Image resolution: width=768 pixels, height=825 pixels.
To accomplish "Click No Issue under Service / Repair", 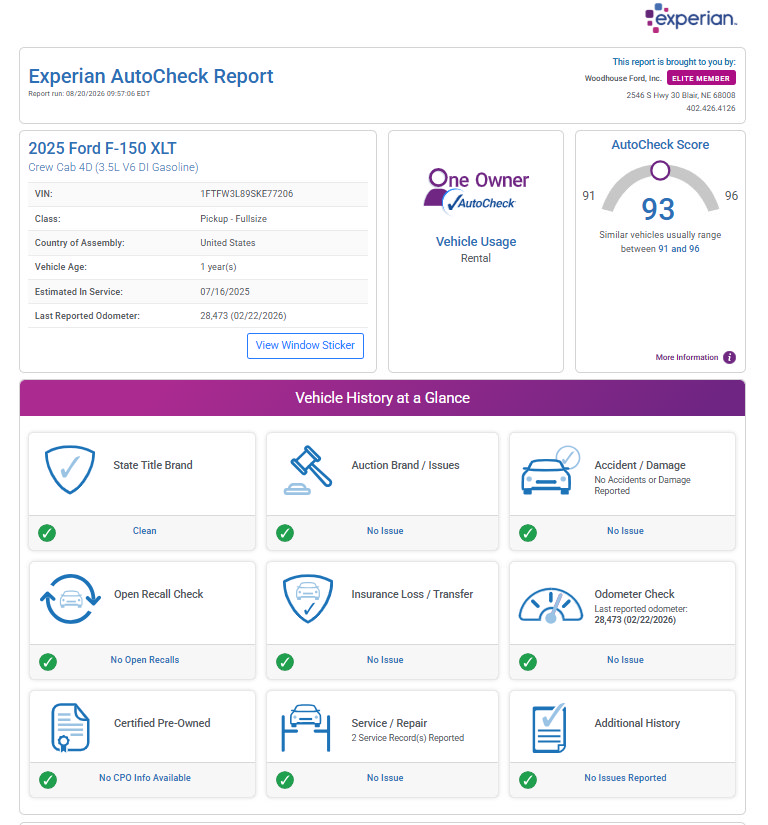I will (385, 778).
